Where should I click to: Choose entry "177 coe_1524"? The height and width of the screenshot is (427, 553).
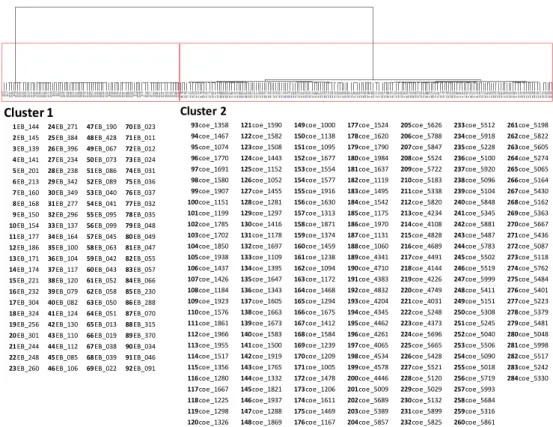tap(368, 125)
